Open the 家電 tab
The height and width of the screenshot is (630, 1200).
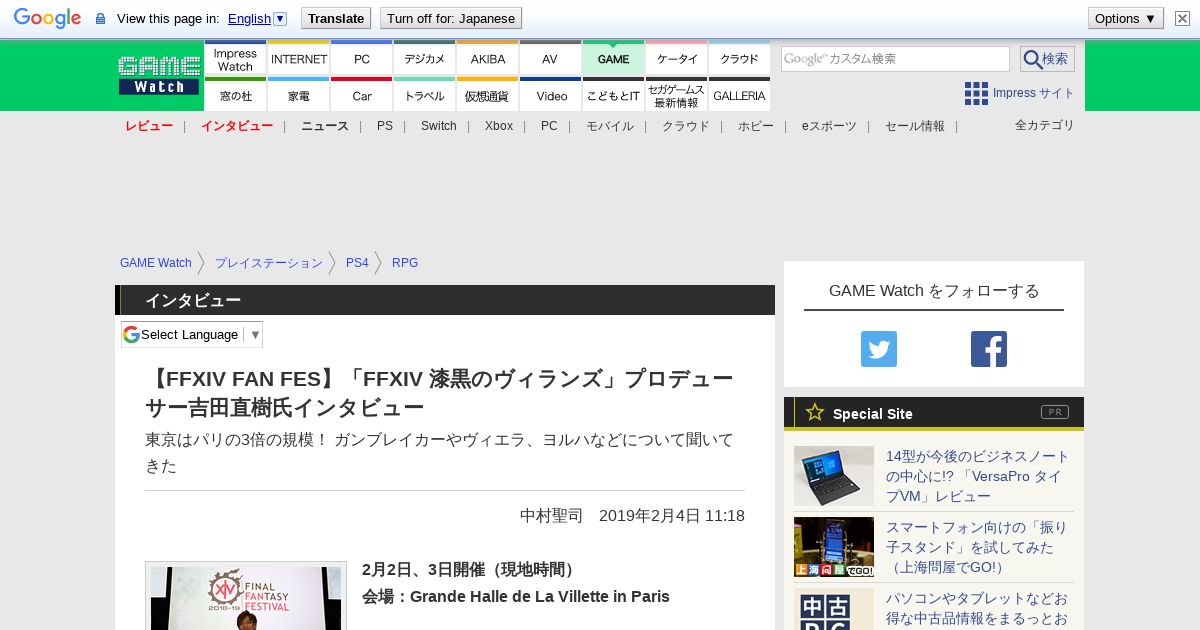point(299,94)
